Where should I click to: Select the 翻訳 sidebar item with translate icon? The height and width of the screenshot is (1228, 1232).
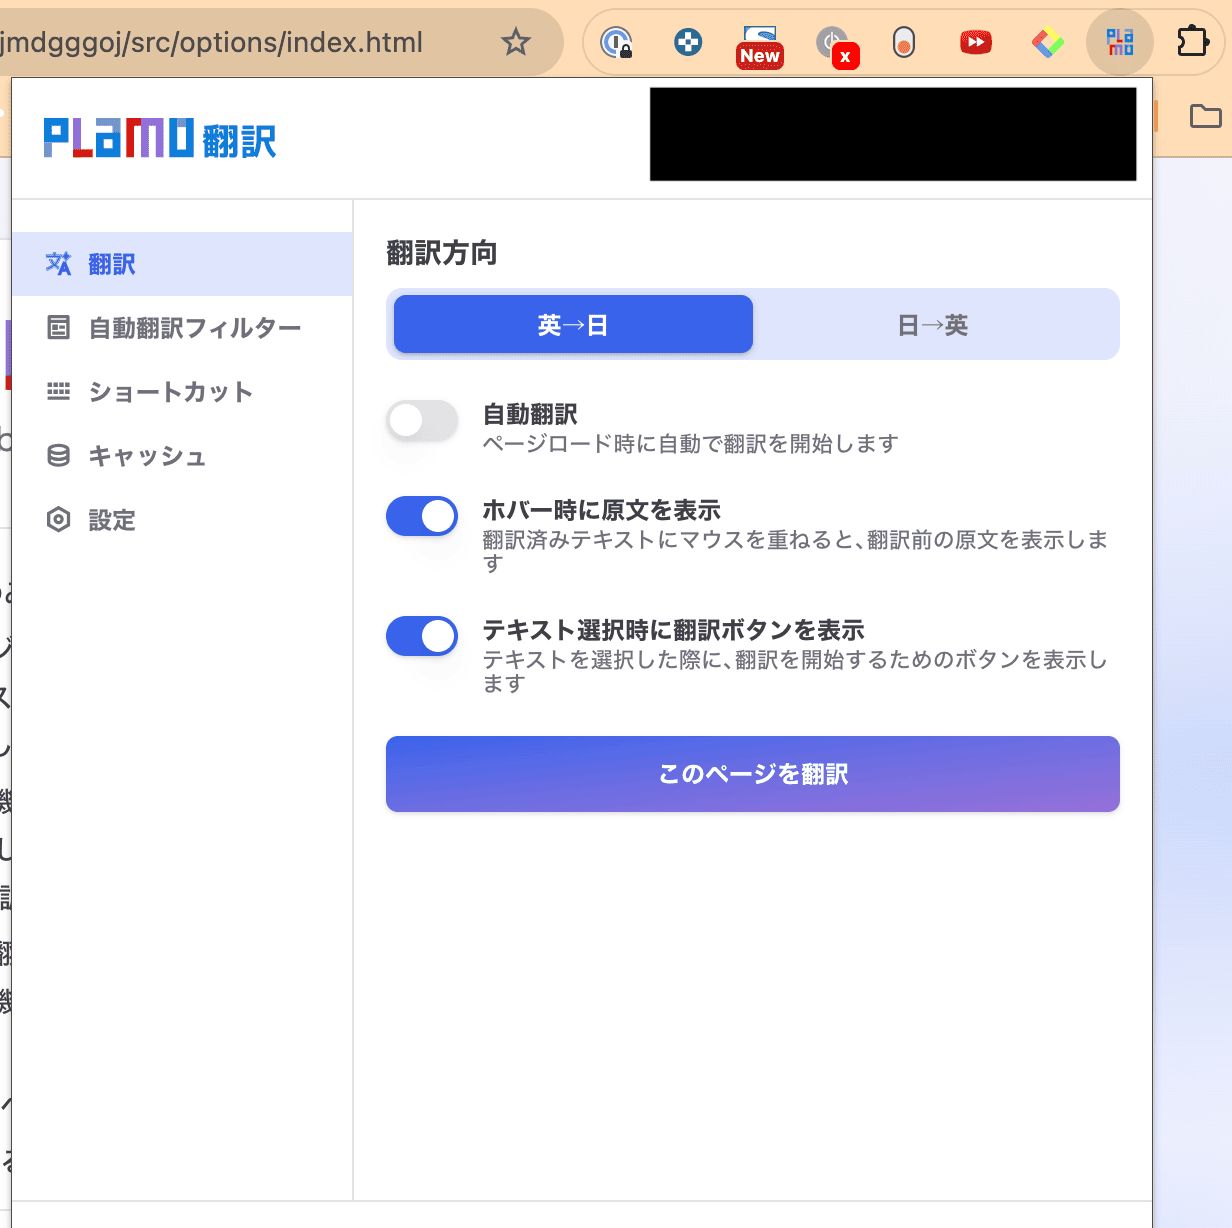pos(110,263)
